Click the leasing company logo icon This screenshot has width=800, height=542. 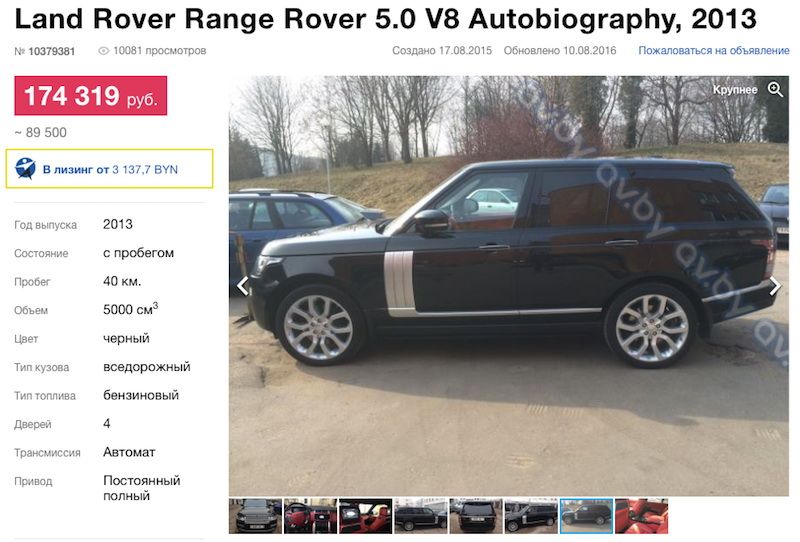(x=25, y=168)
